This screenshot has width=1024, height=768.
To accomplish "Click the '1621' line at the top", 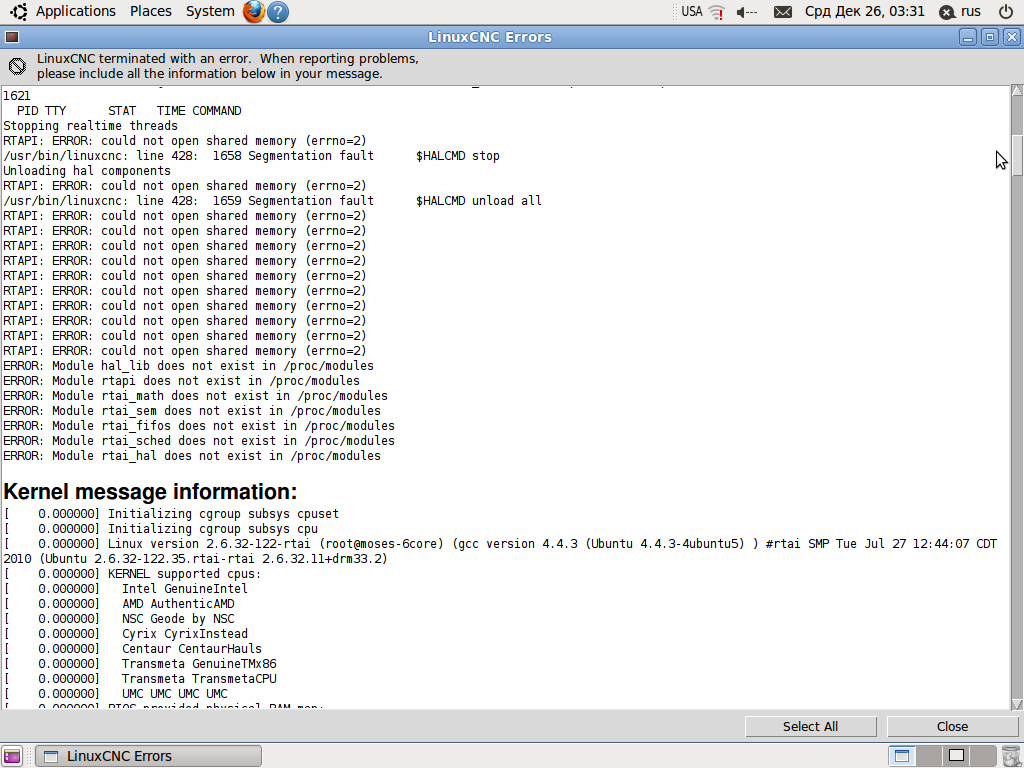I will (x=17, y=95).
